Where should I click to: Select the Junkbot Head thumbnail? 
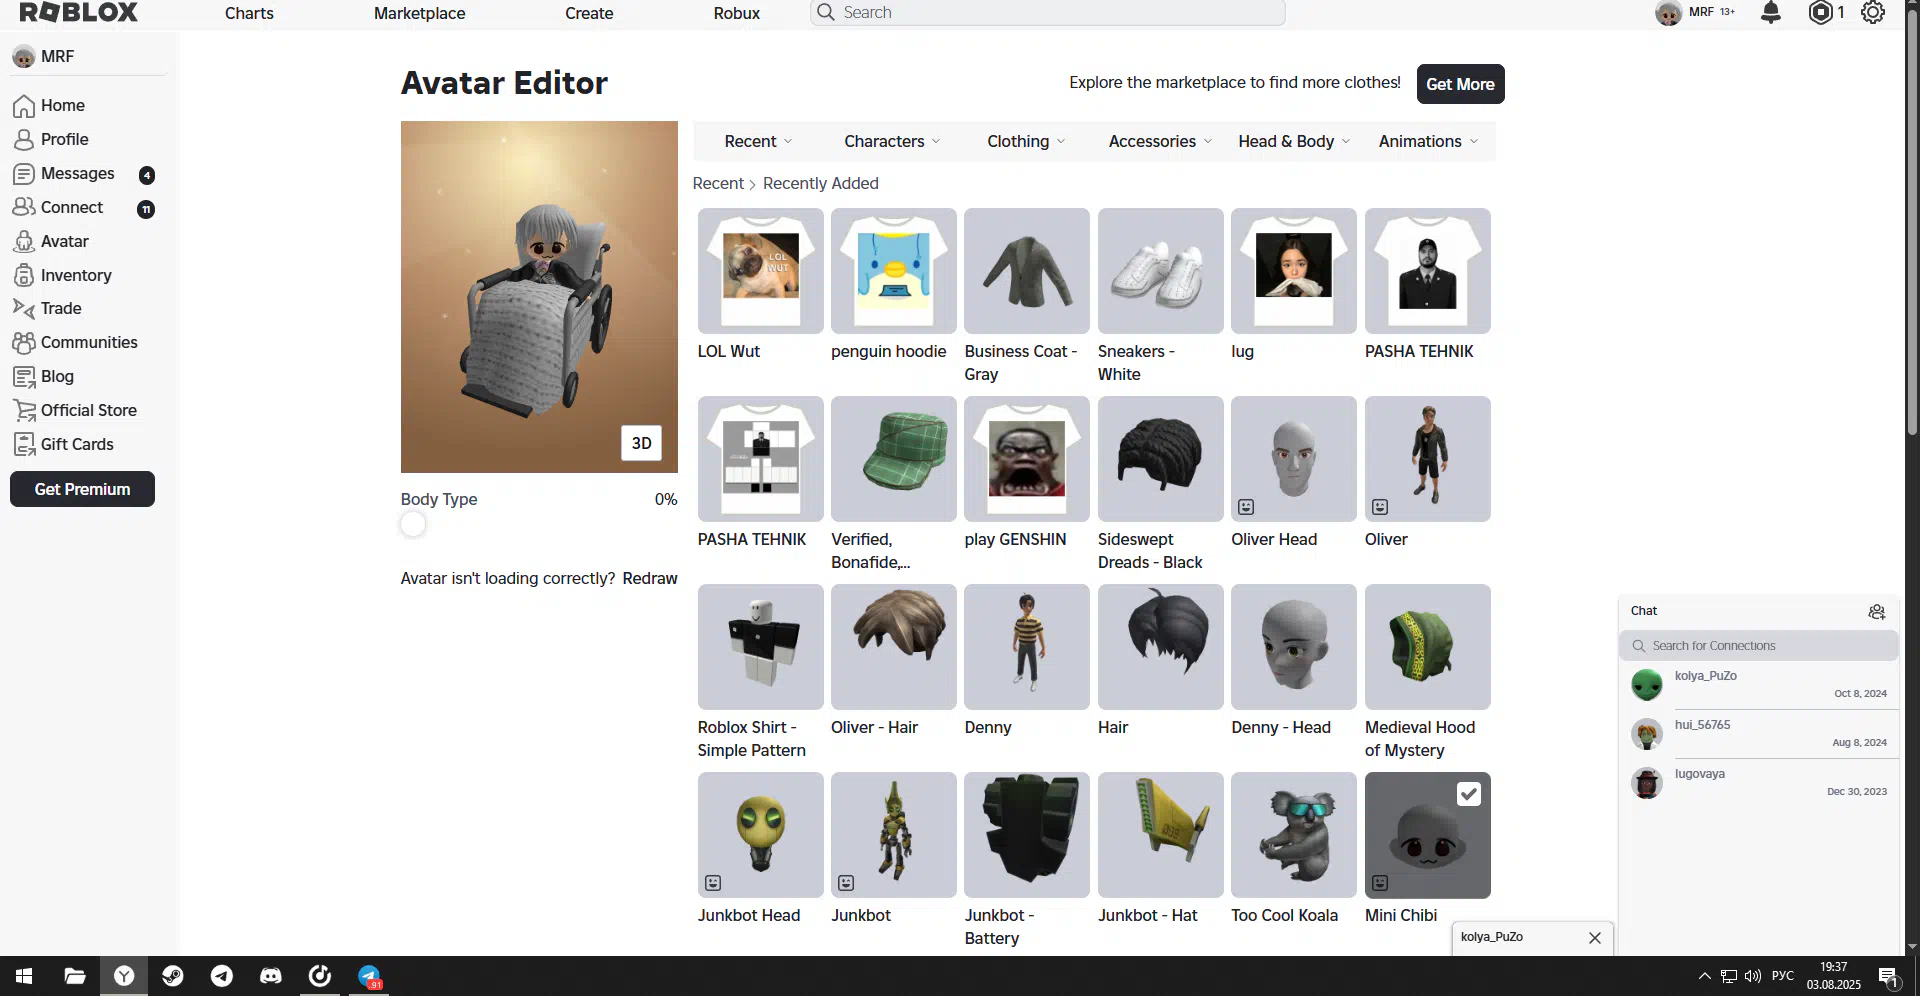760,835
